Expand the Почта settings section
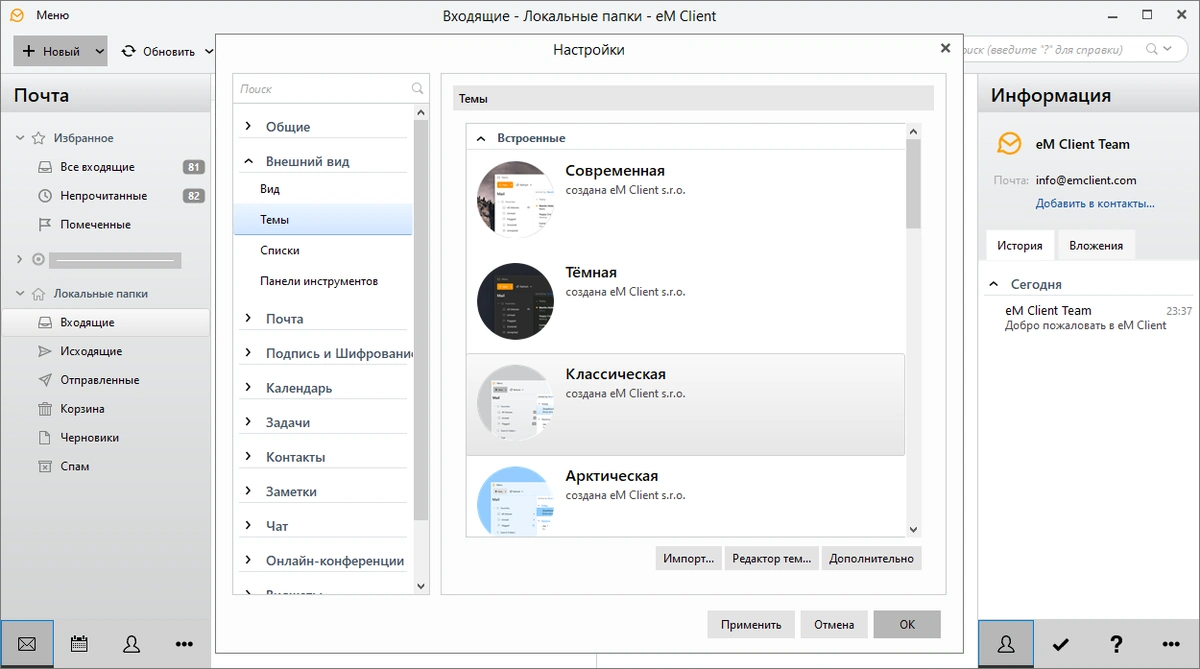 click(248, 318)
